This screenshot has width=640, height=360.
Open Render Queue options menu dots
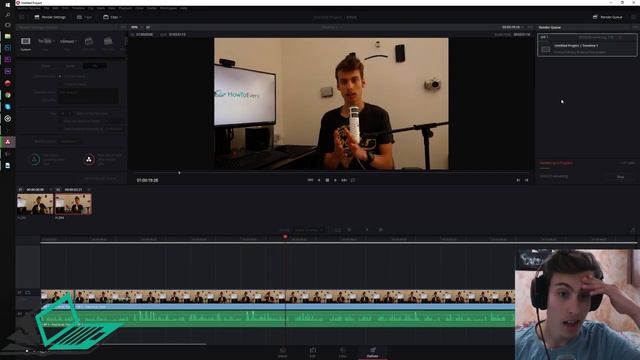point(634,27)
